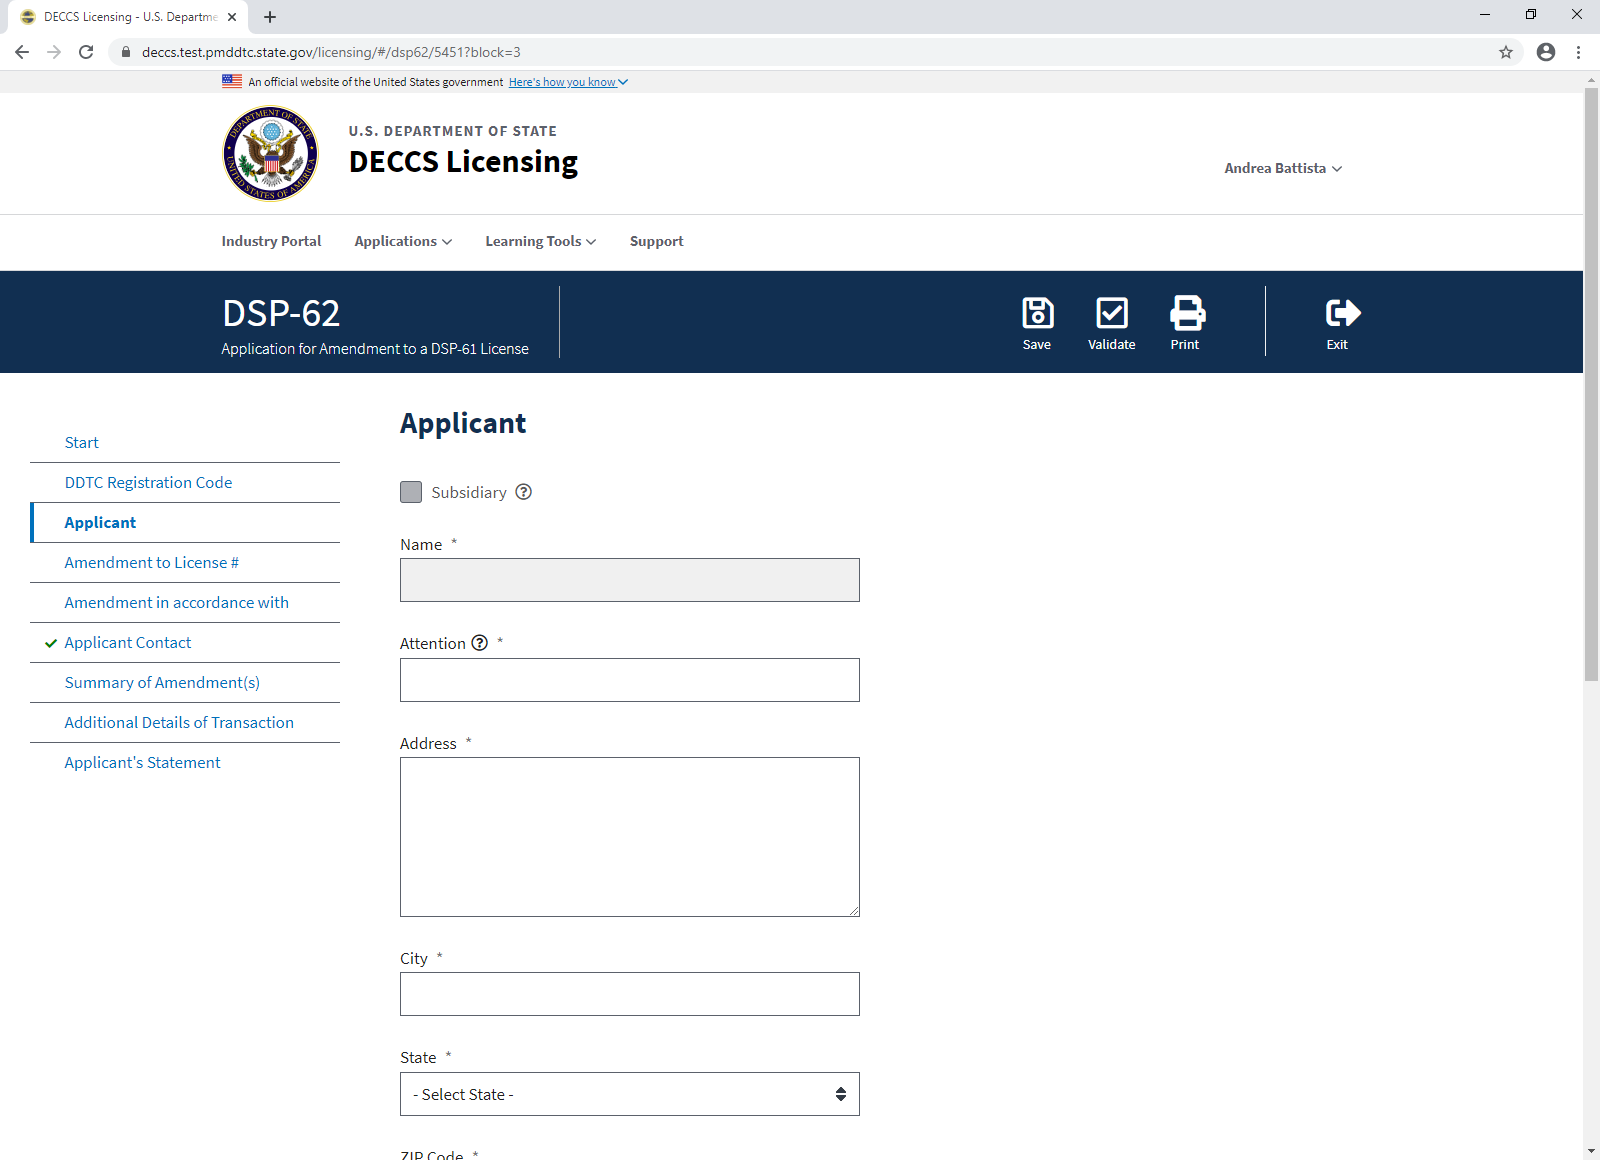This screenshot has height=1160, width=1600.
Task: Reload the page with browser refresh
Action: click(x=86, y=52)
